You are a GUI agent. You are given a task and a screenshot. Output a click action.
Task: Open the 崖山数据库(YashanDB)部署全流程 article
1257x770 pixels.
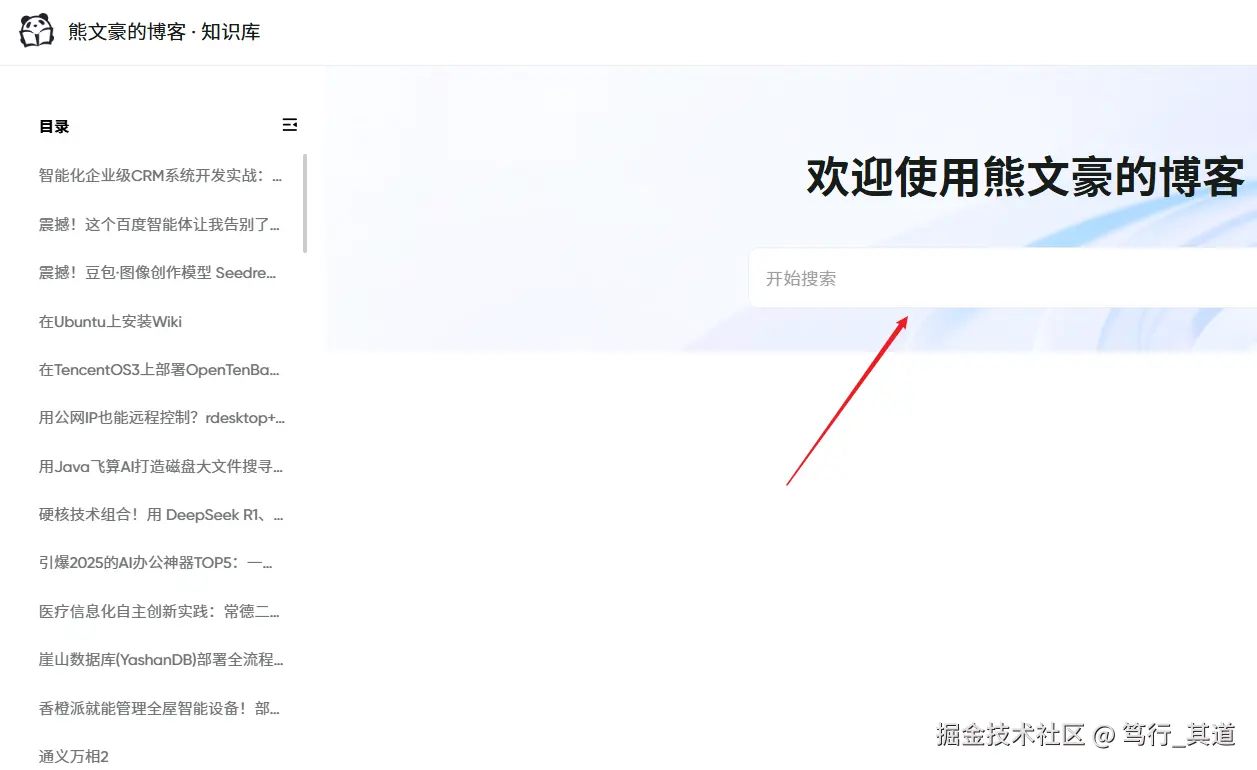(160, 660)
